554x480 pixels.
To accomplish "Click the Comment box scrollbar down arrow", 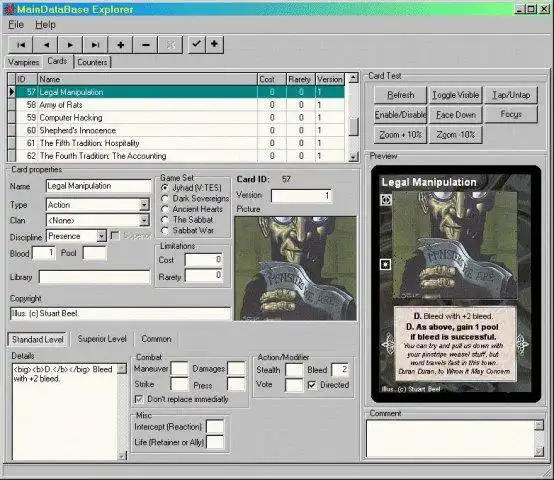I will point(539,451).
